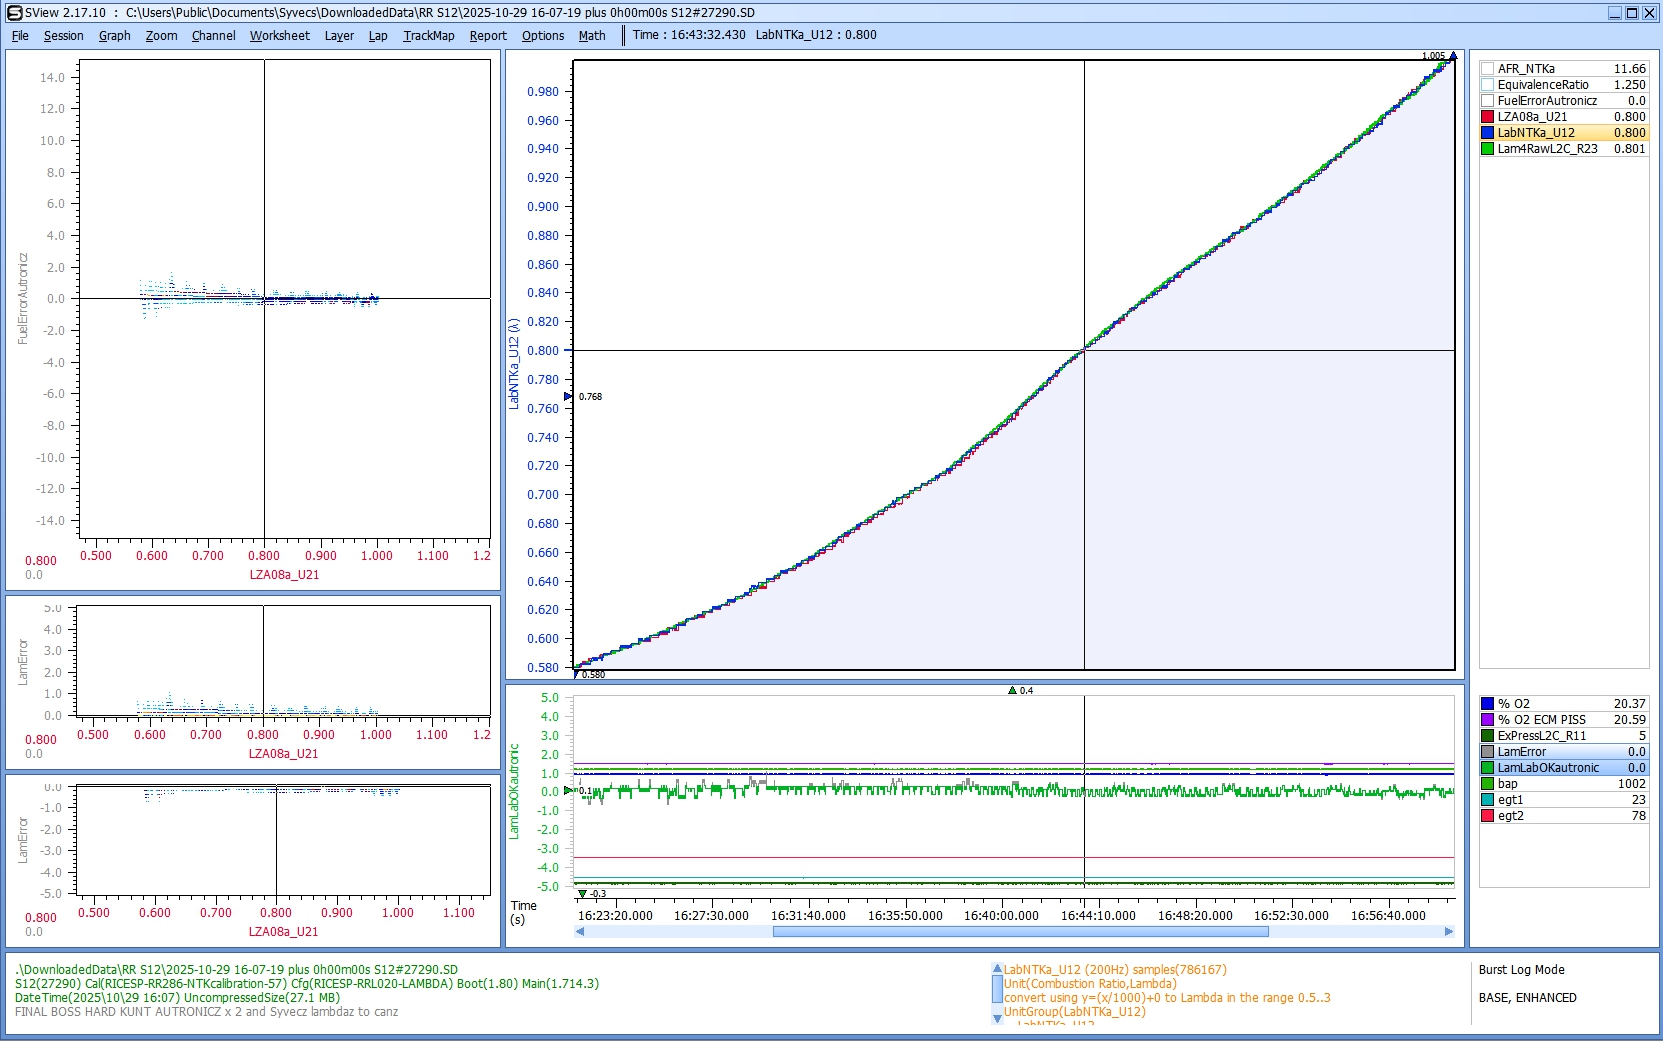
Task: Open the Worksheet menu
Action: (279, 35)
